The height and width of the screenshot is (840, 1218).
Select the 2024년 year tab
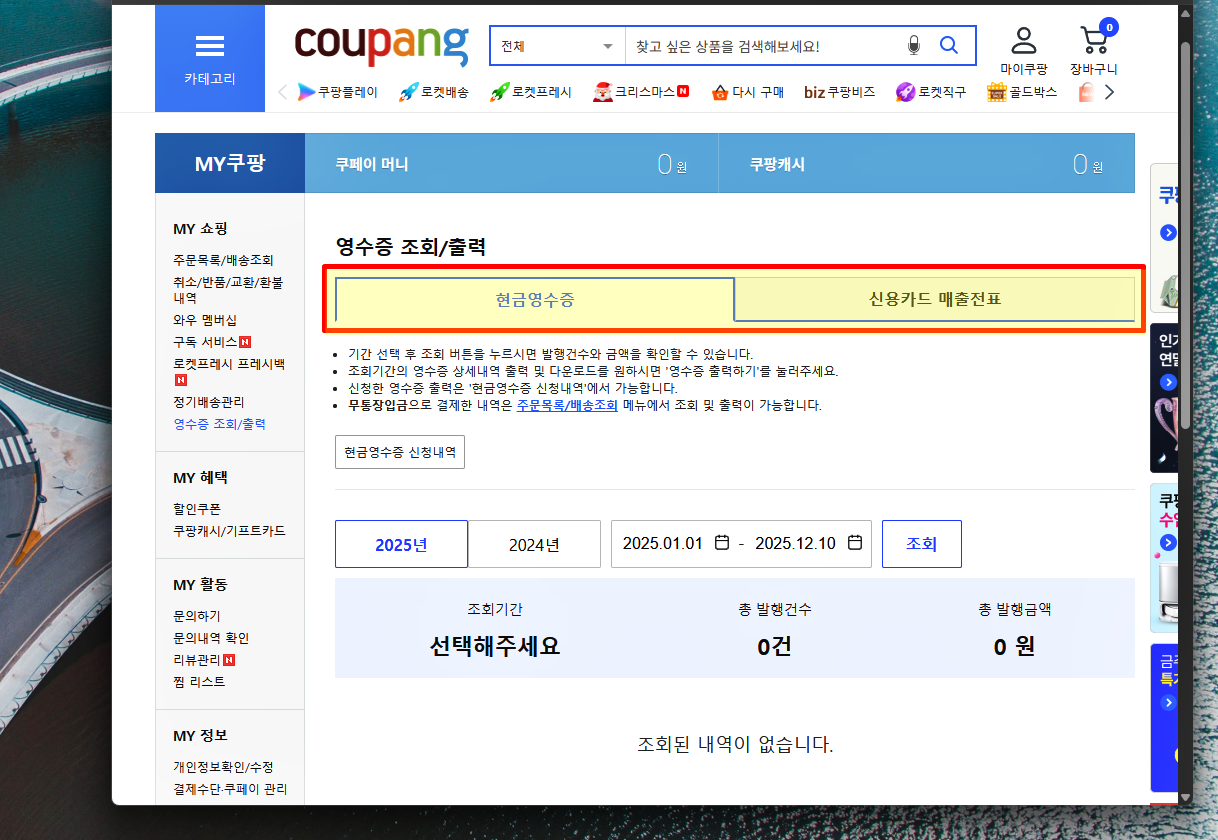click(534, 544)
